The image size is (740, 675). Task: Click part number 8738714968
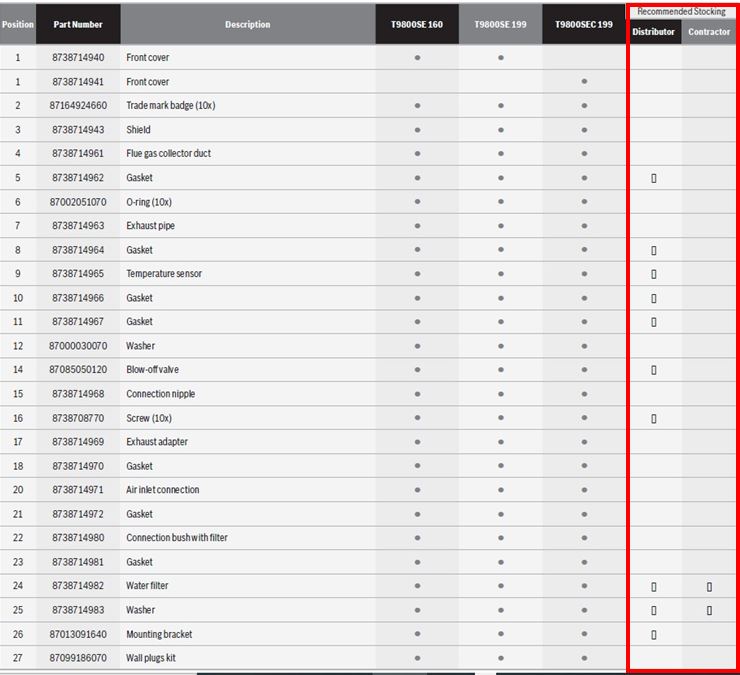click(x=78, y=394)
